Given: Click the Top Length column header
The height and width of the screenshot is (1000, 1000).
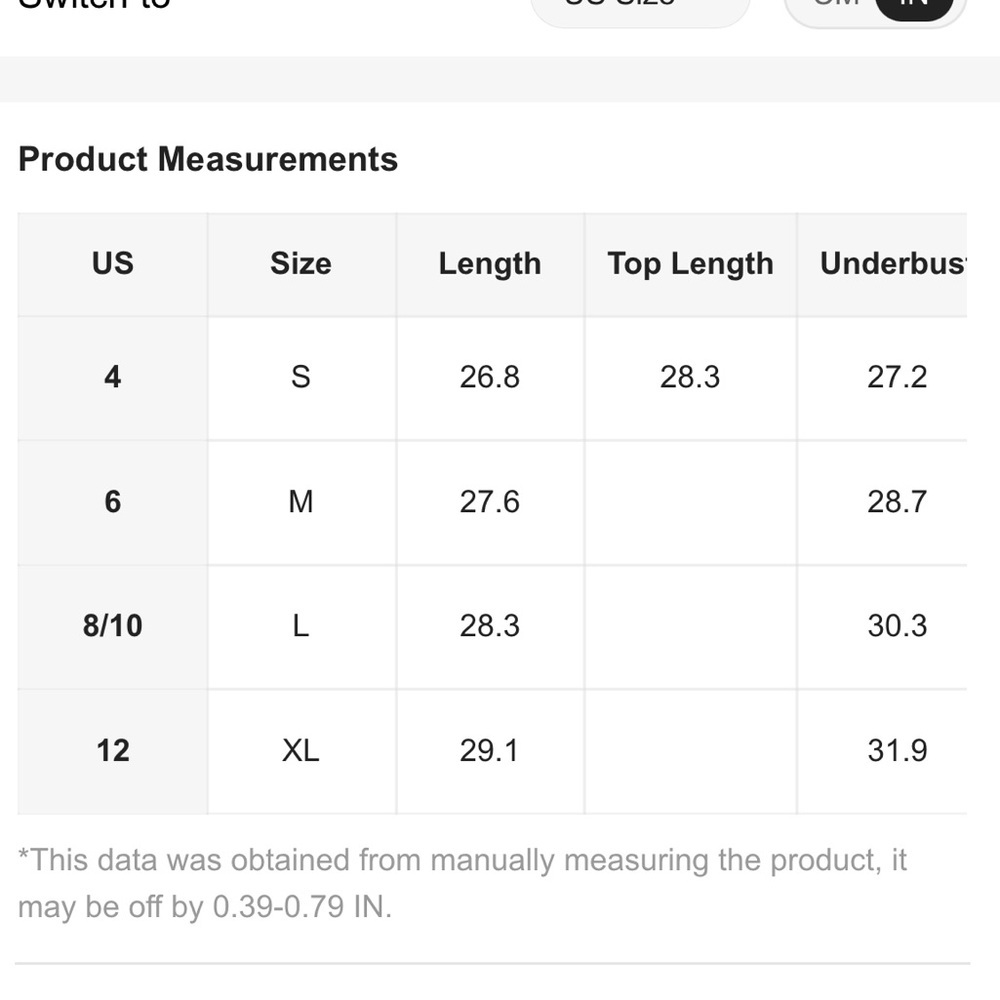Looking at the screenshot, I should point(690,264).
